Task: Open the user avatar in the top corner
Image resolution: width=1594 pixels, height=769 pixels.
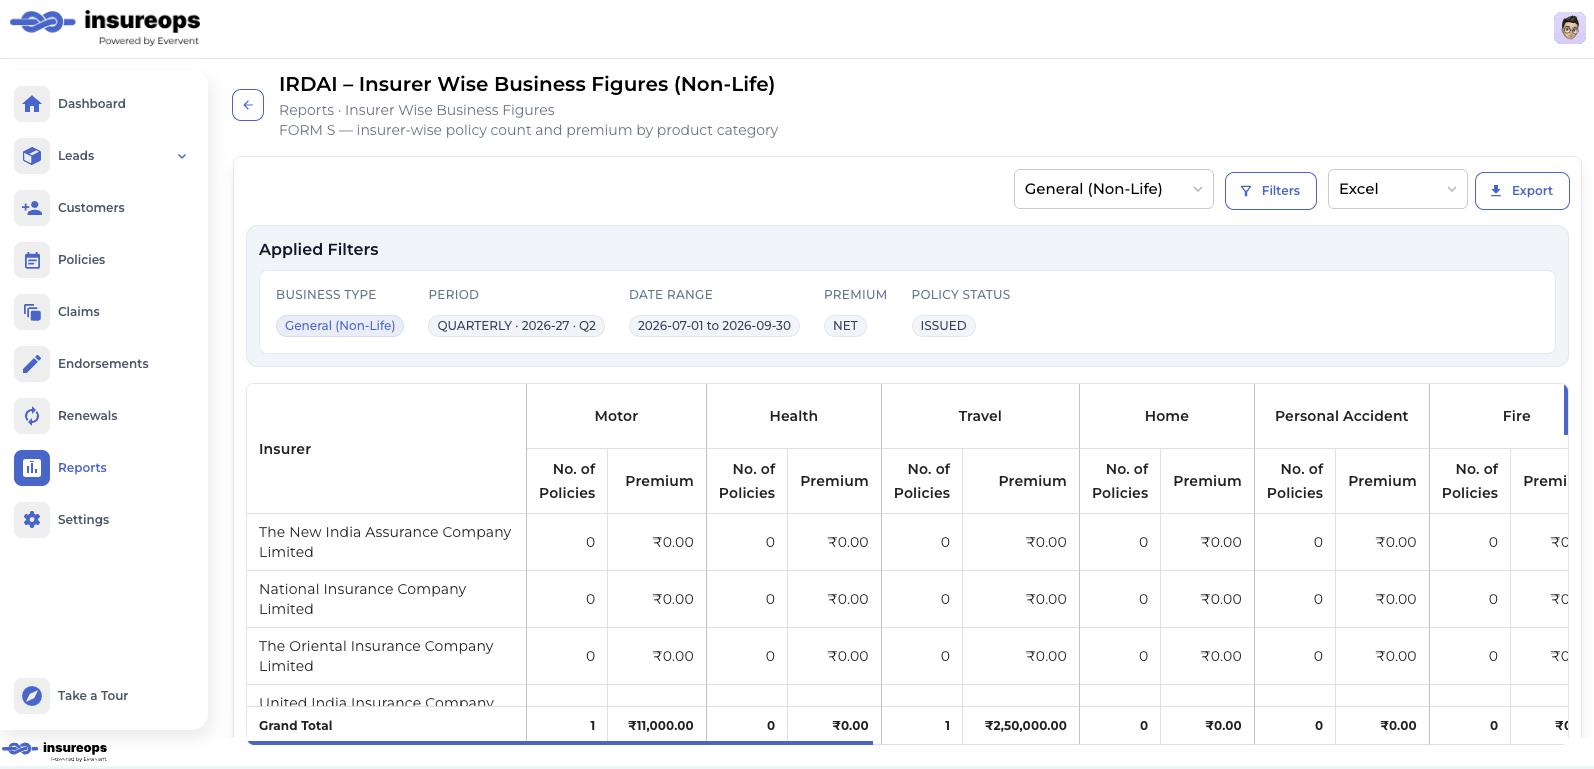Action: tap(1570, 28)
